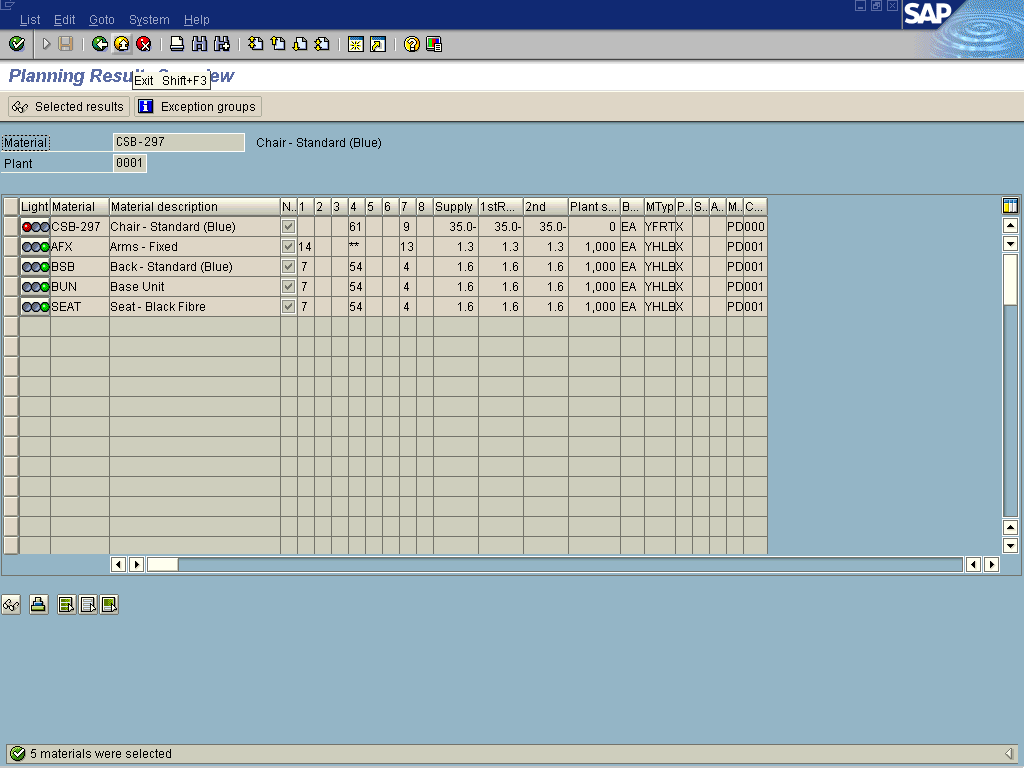
Task: Click the yellow Exit icon
Action: [121, 44]
